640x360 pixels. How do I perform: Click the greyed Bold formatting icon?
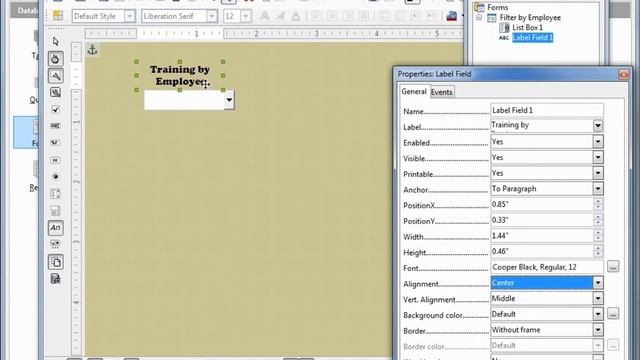coord(265,16)
